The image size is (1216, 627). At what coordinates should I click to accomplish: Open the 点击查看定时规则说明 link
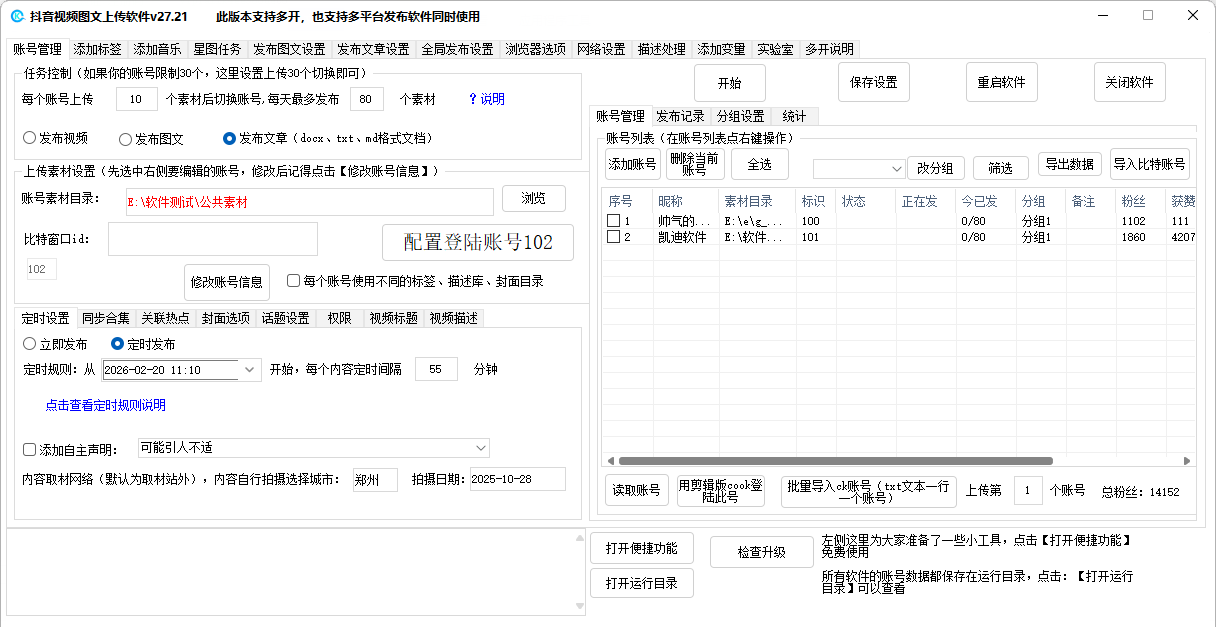[x=105, y=405]
